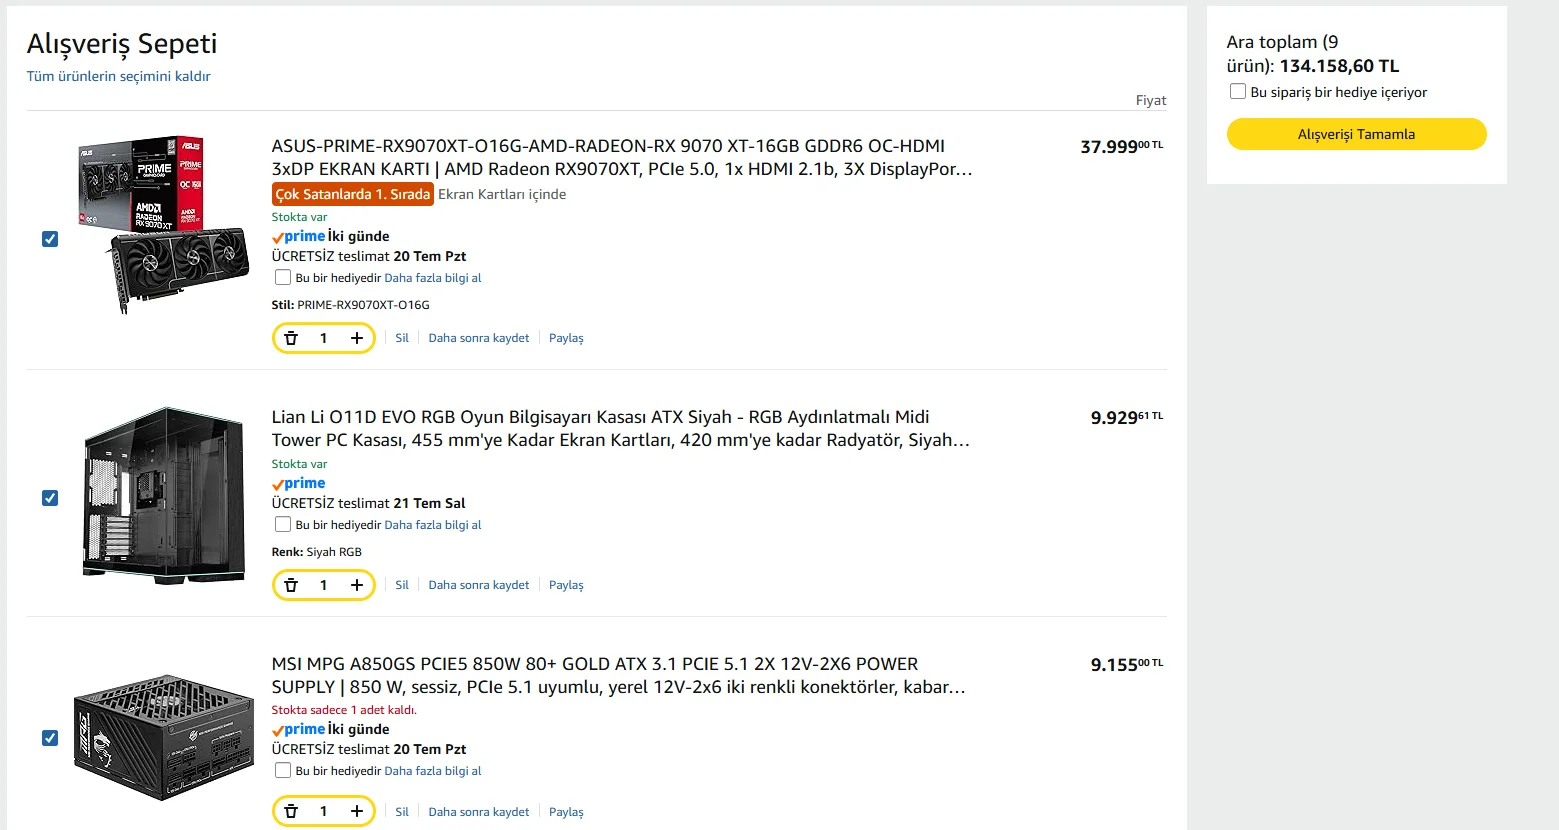1559x830 pixels.
Task: Check 'Bu sipariş bir hediye içeriyor' box
Action: tap(1238, 92)
